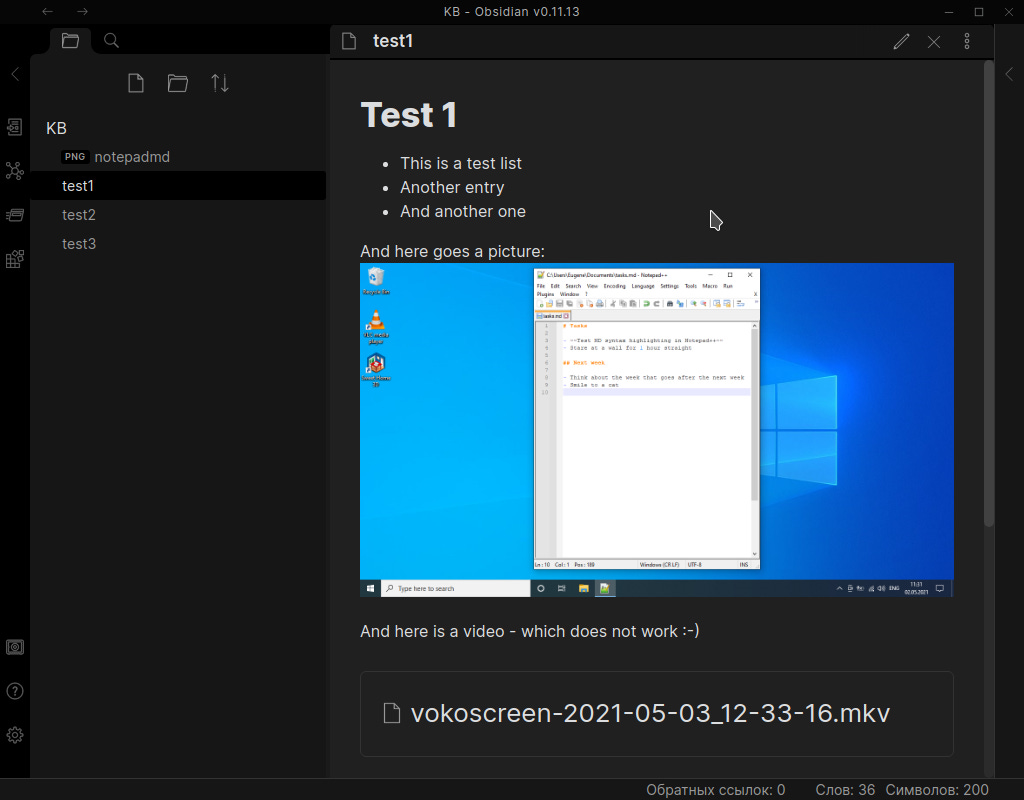Expand the right sidebar

(1009, 73)
